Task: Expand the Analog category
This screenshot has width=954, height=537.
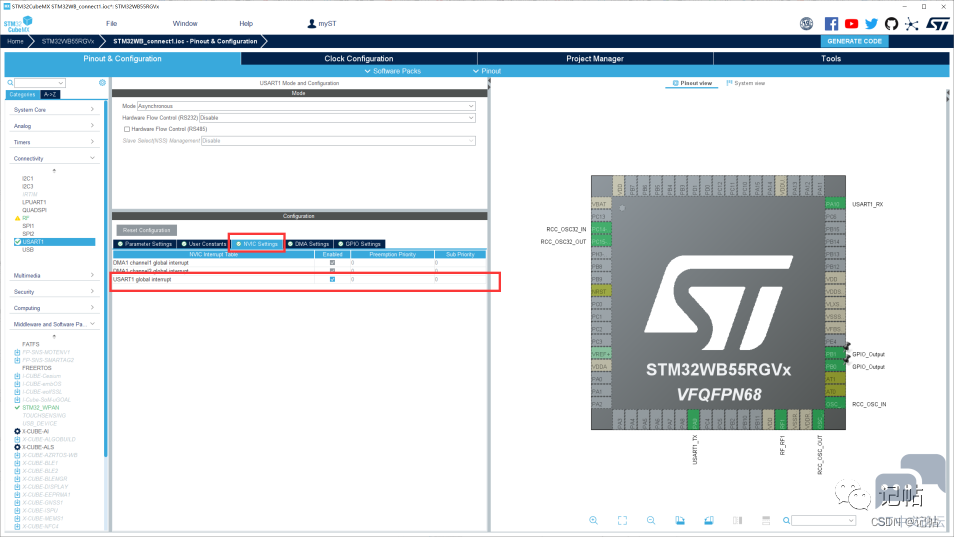Action: 54,126
